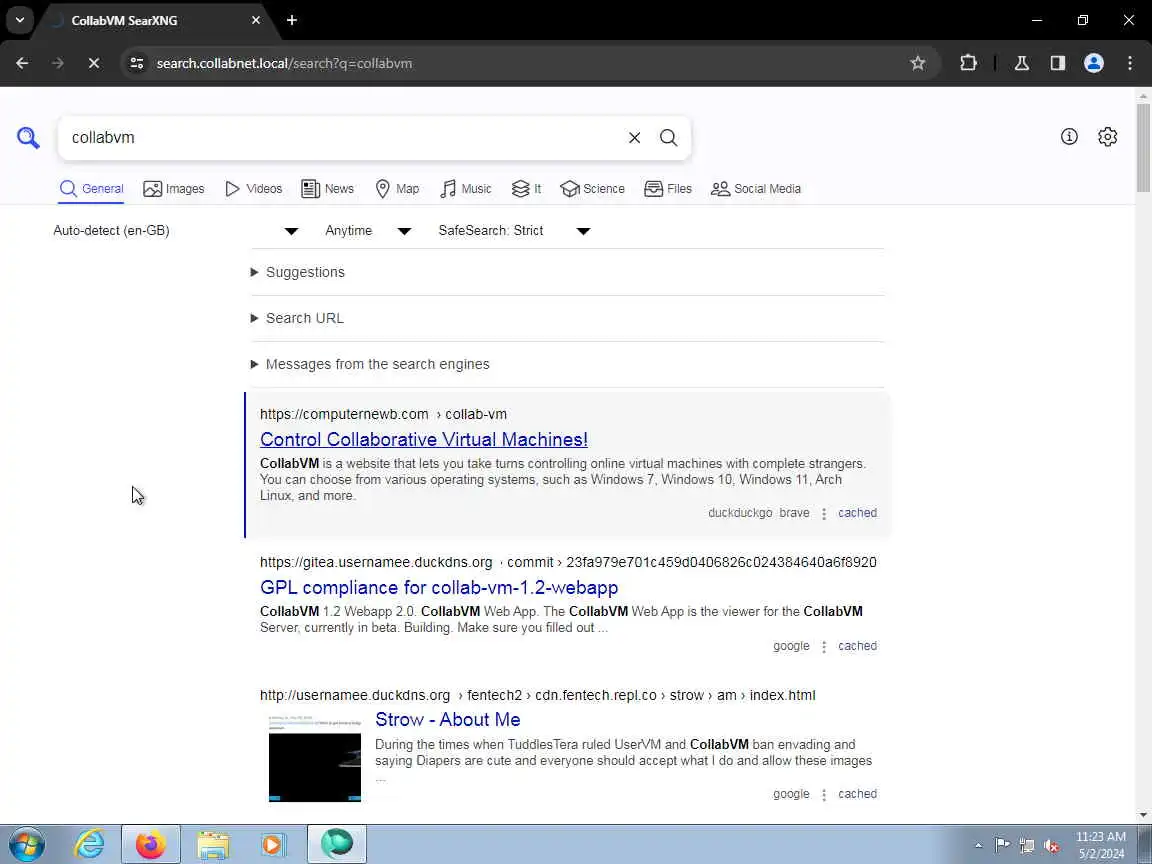The image size is (1152, 864).
Task: Click the SearXNG magnifier logo
Action: [x=28, y=137]
